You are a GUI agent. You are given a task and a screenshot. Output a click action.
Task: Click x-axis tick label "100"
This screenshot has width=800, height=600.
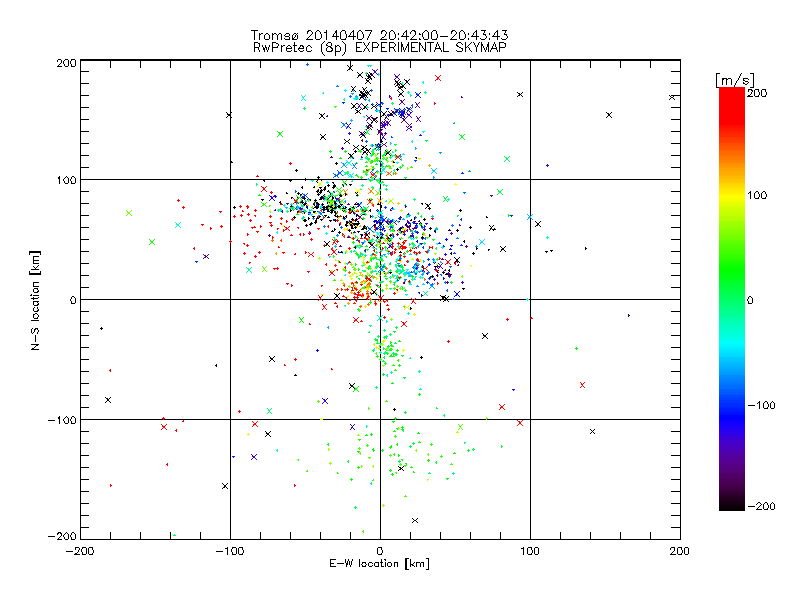click(x=530, y=551)
